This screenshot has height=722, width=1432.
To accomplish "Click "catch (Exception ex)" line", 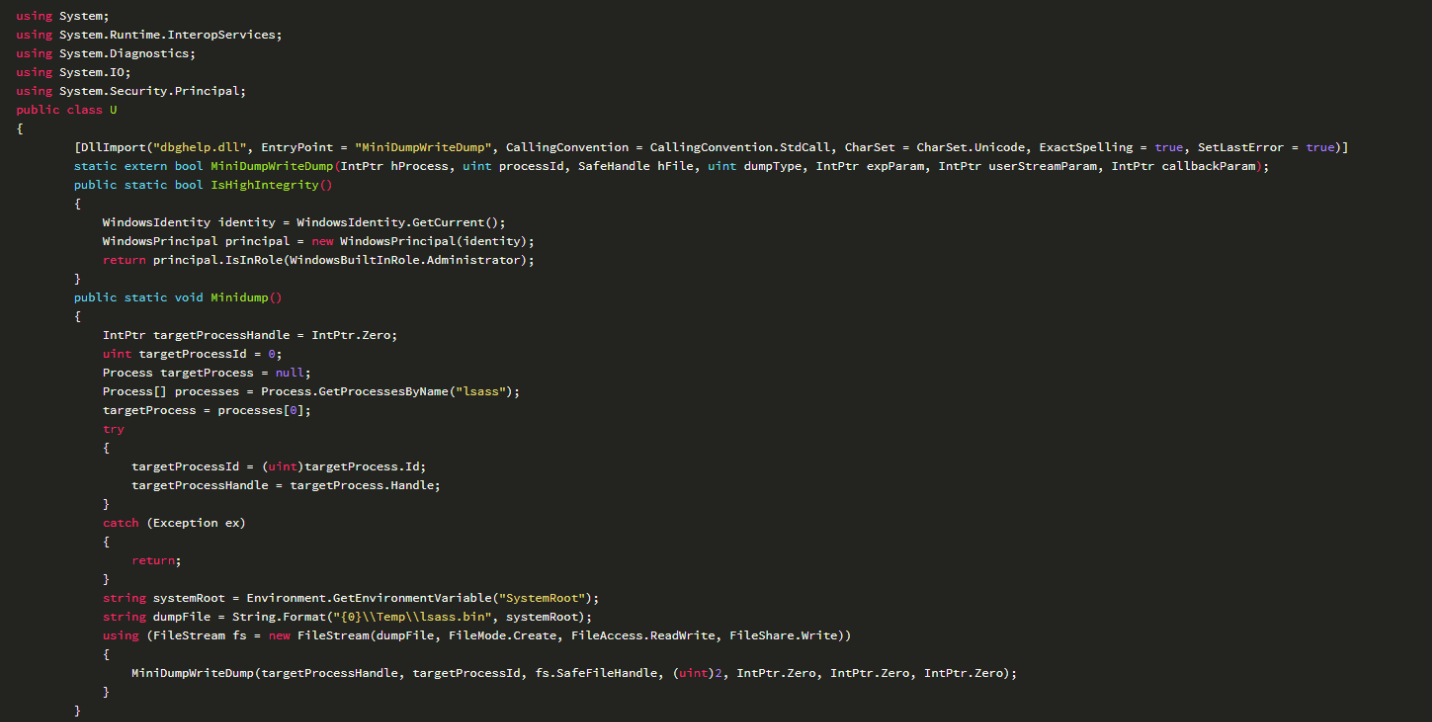I will coord(174,523).
